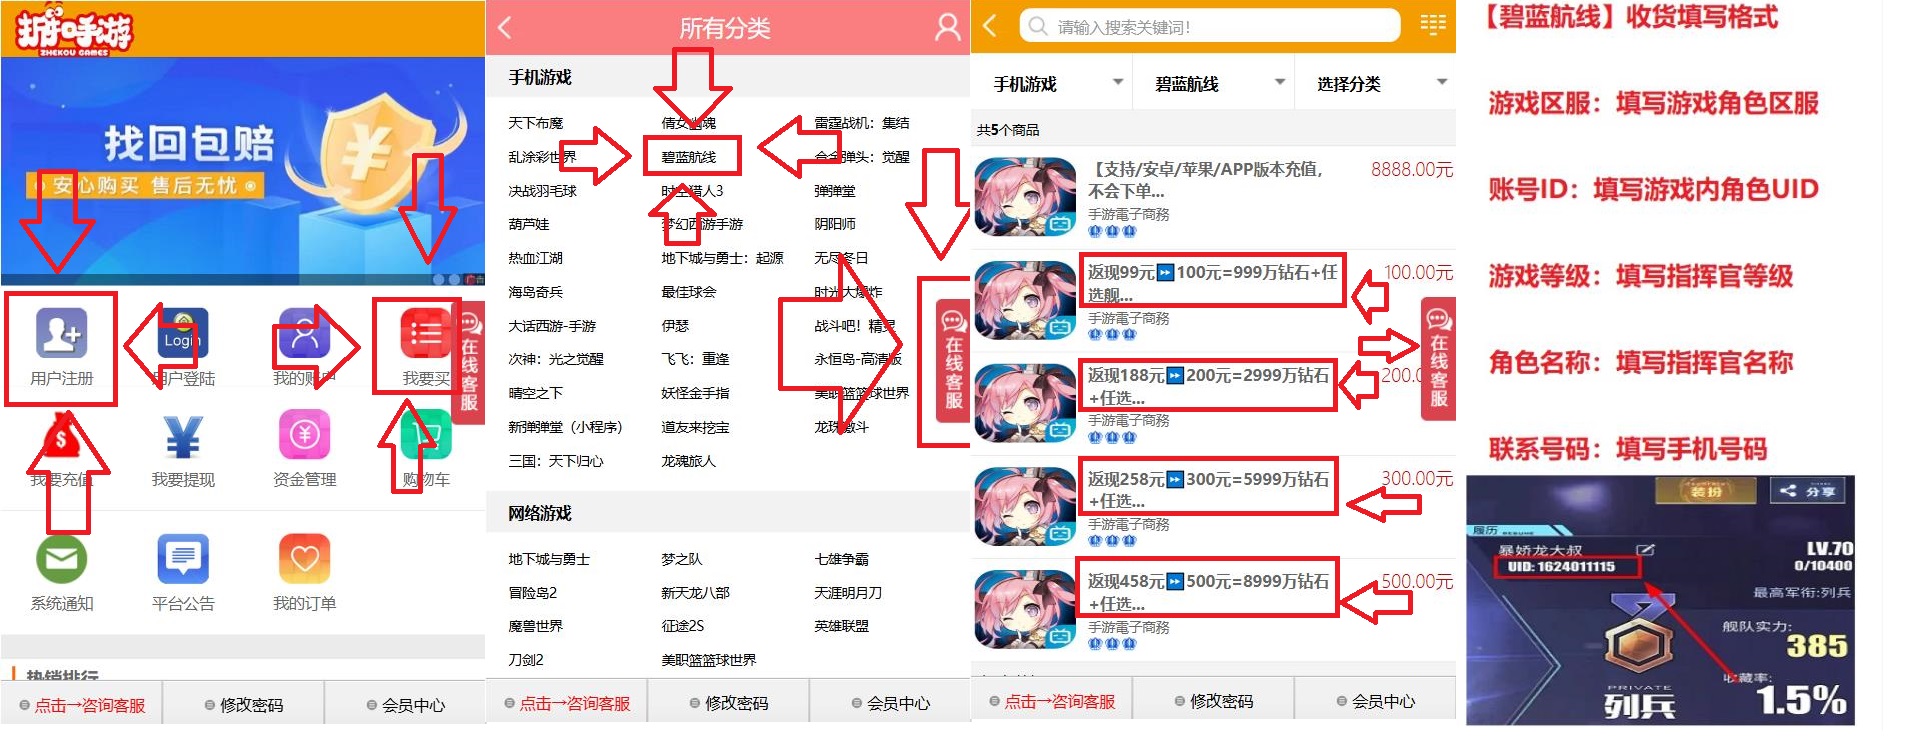Select 魔兽世界 under 网络游戏
The height and width of the screenshot is (741, 1914).
(536, 626)
